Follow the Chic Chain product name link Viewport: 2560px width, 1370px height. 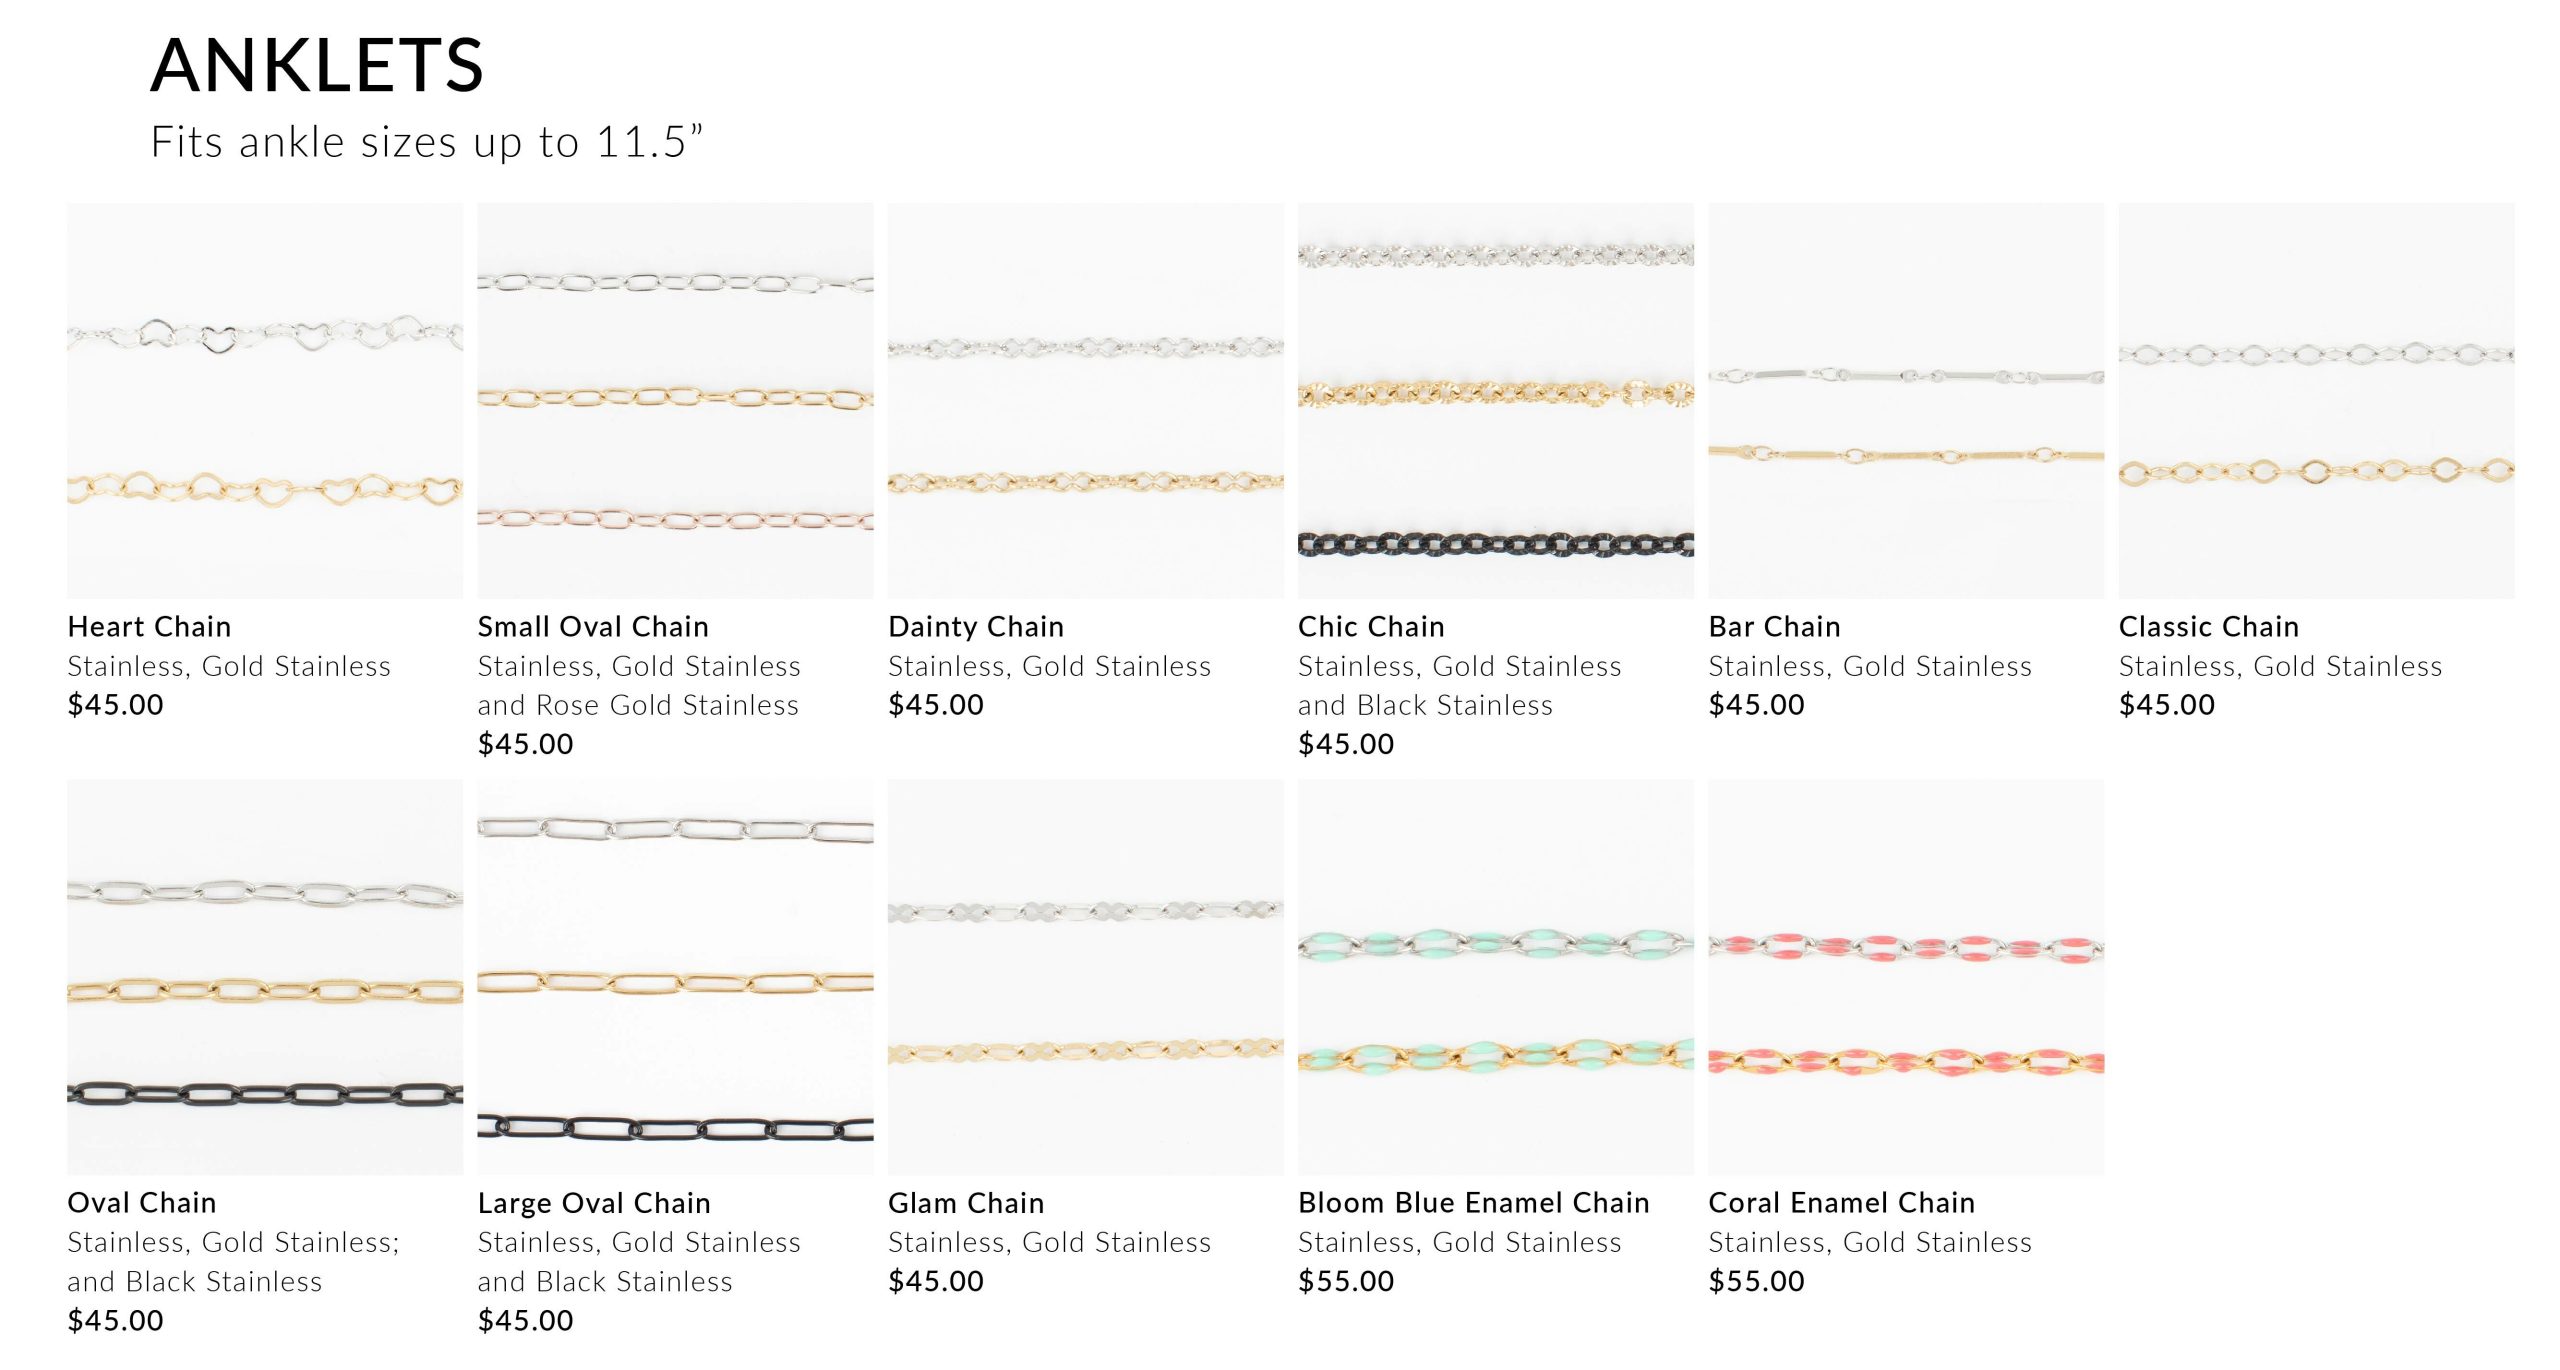coord(1371,627)
